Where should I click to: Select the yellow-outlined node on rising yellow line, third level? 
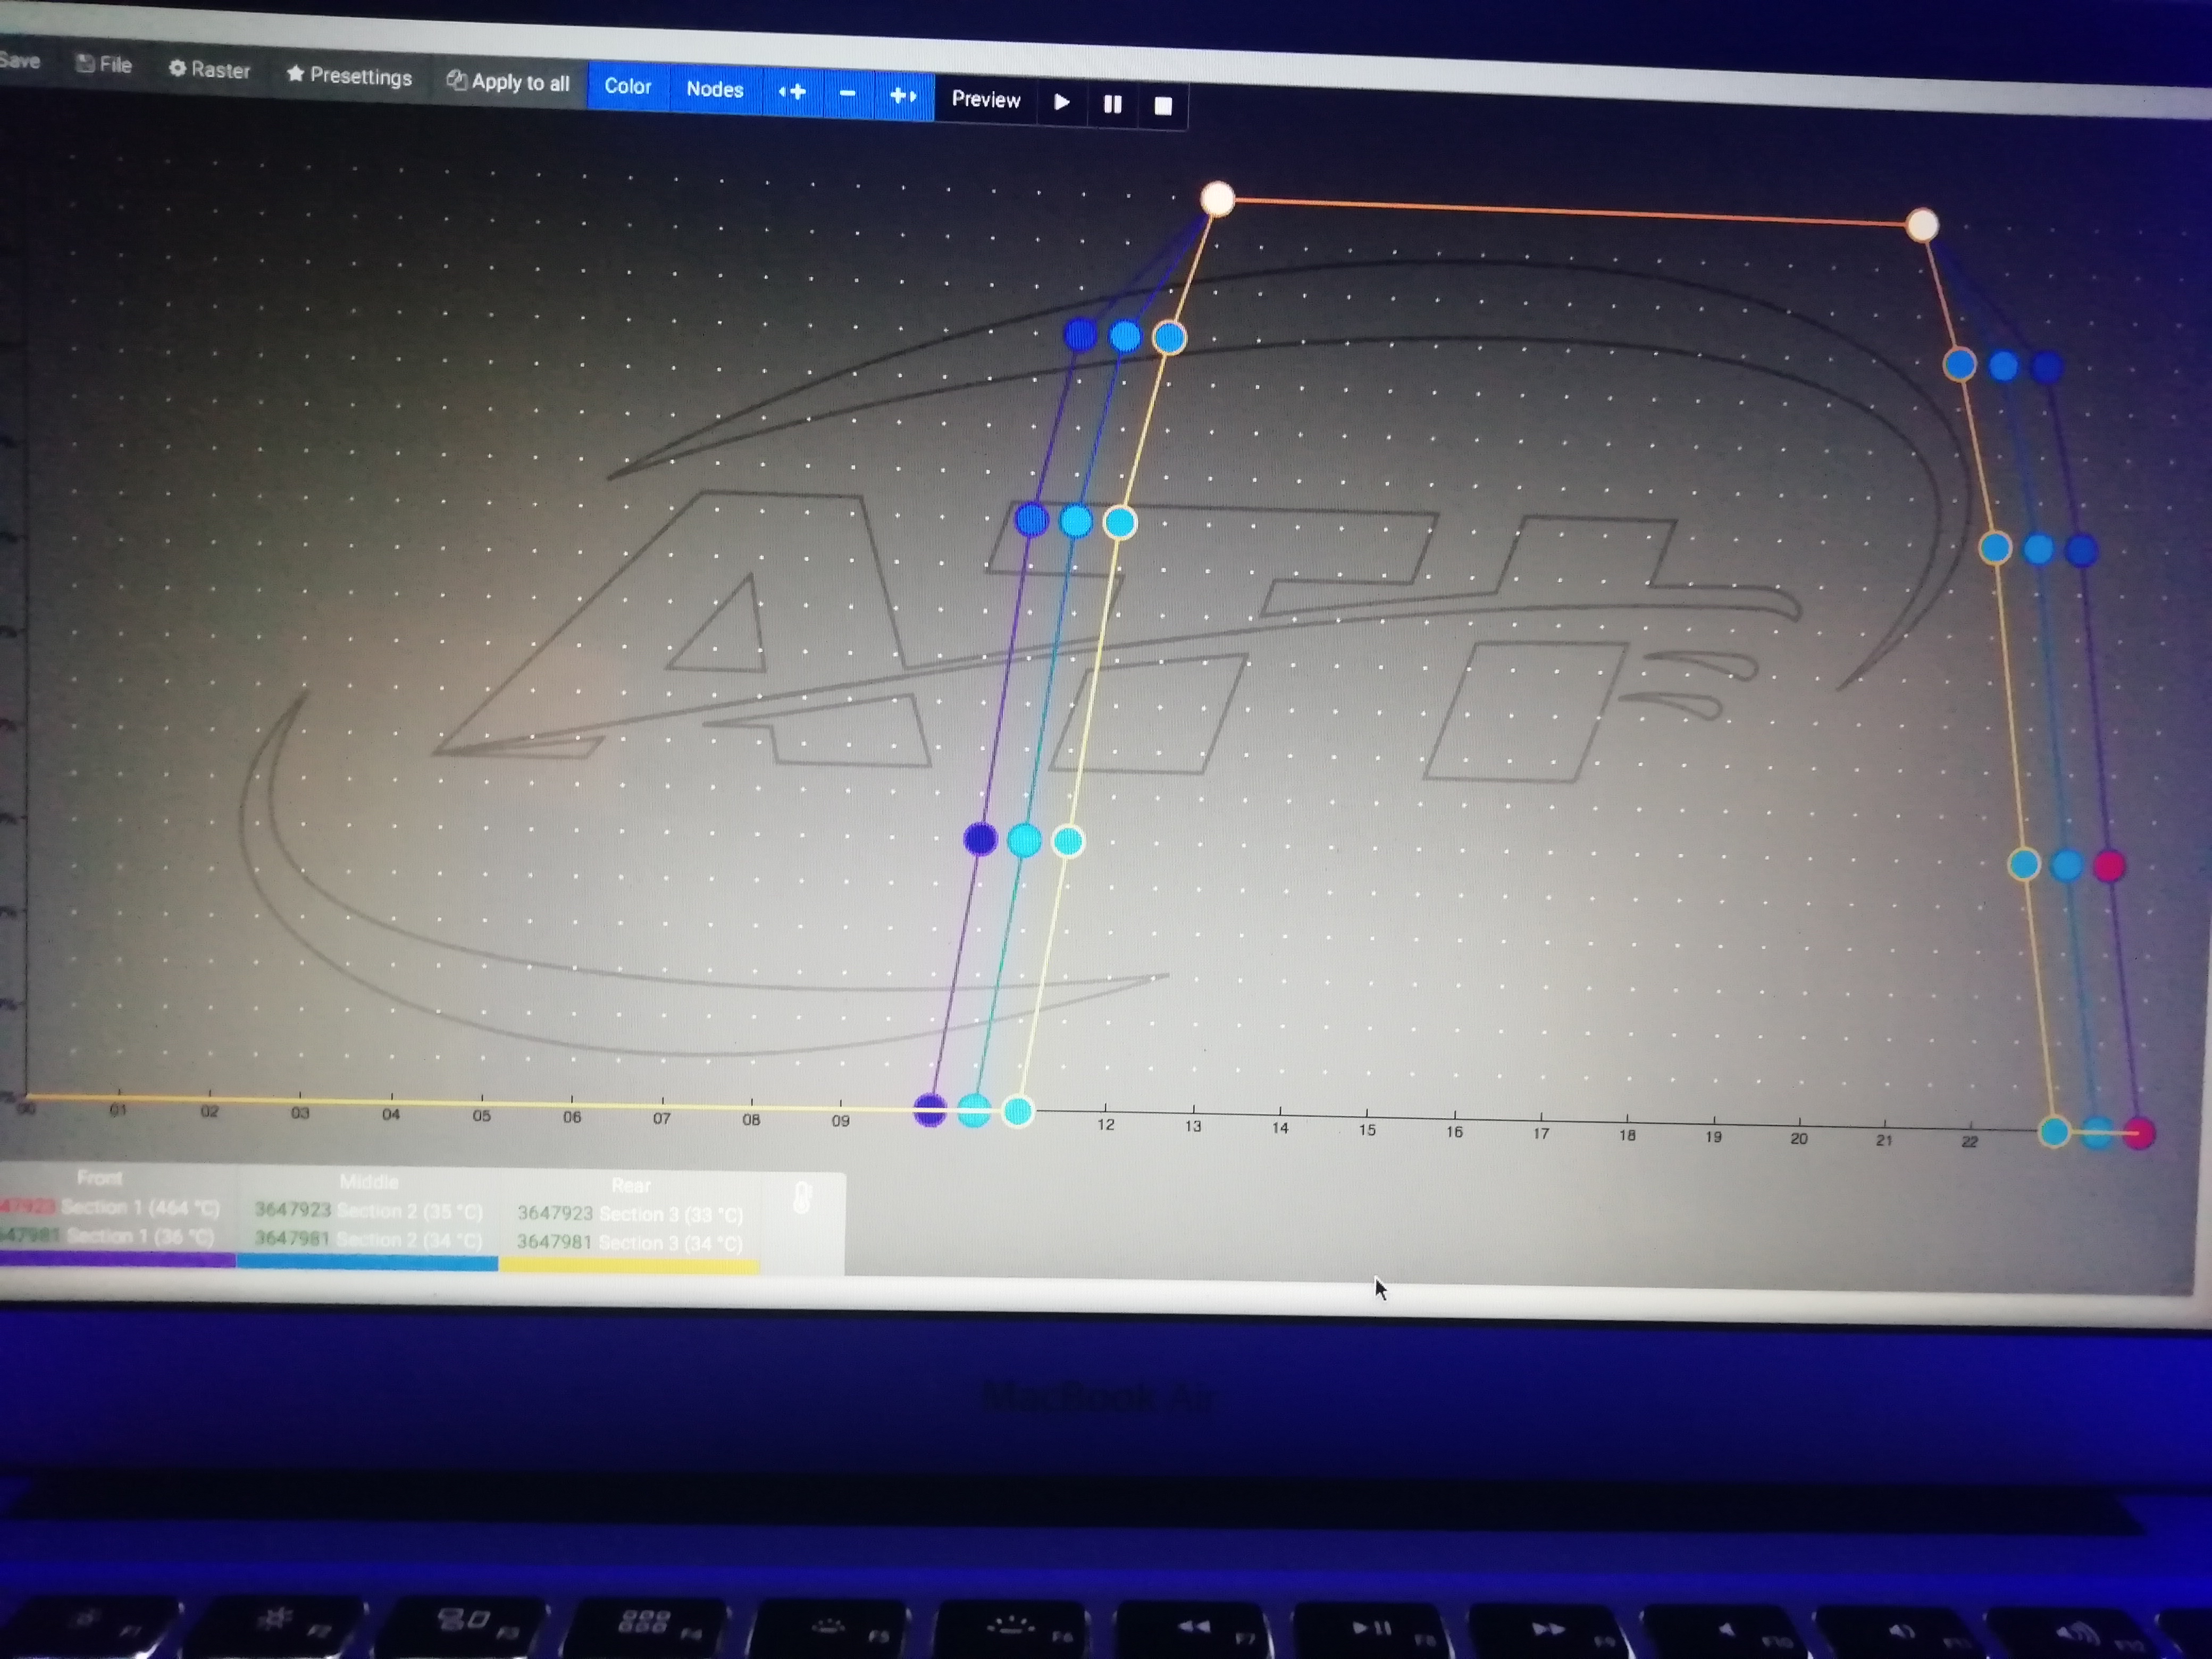click(1120, 522)
